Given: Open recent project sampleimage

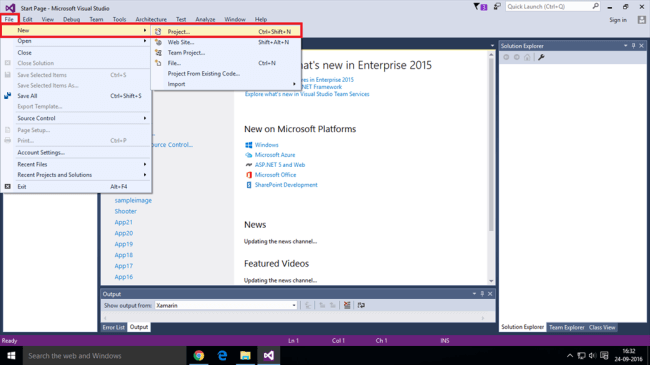Looking at the screenshot, I should 133,200.
